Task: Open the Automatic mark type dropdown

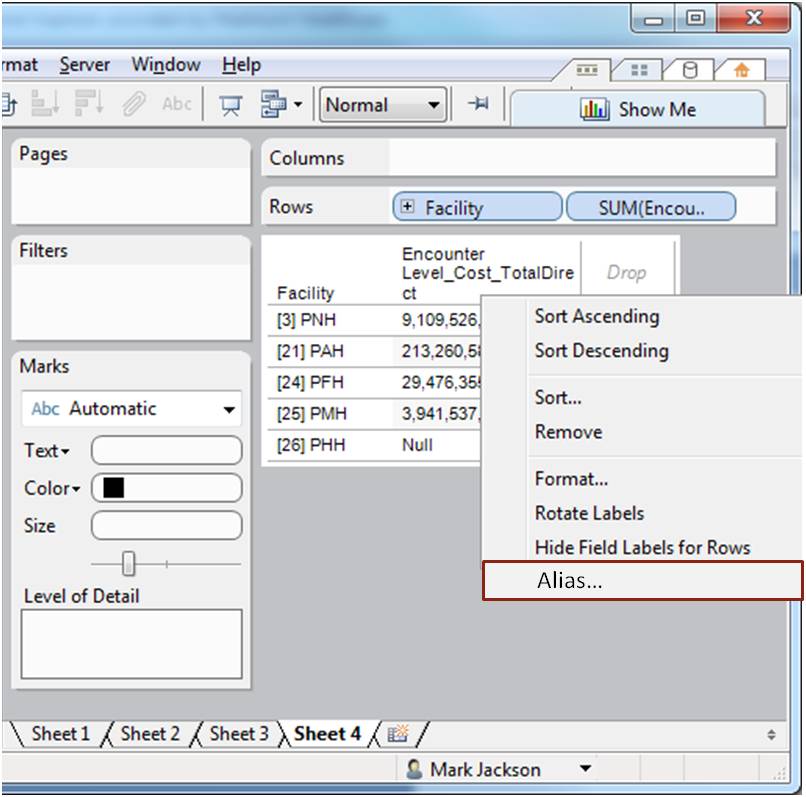Action: 131,409
